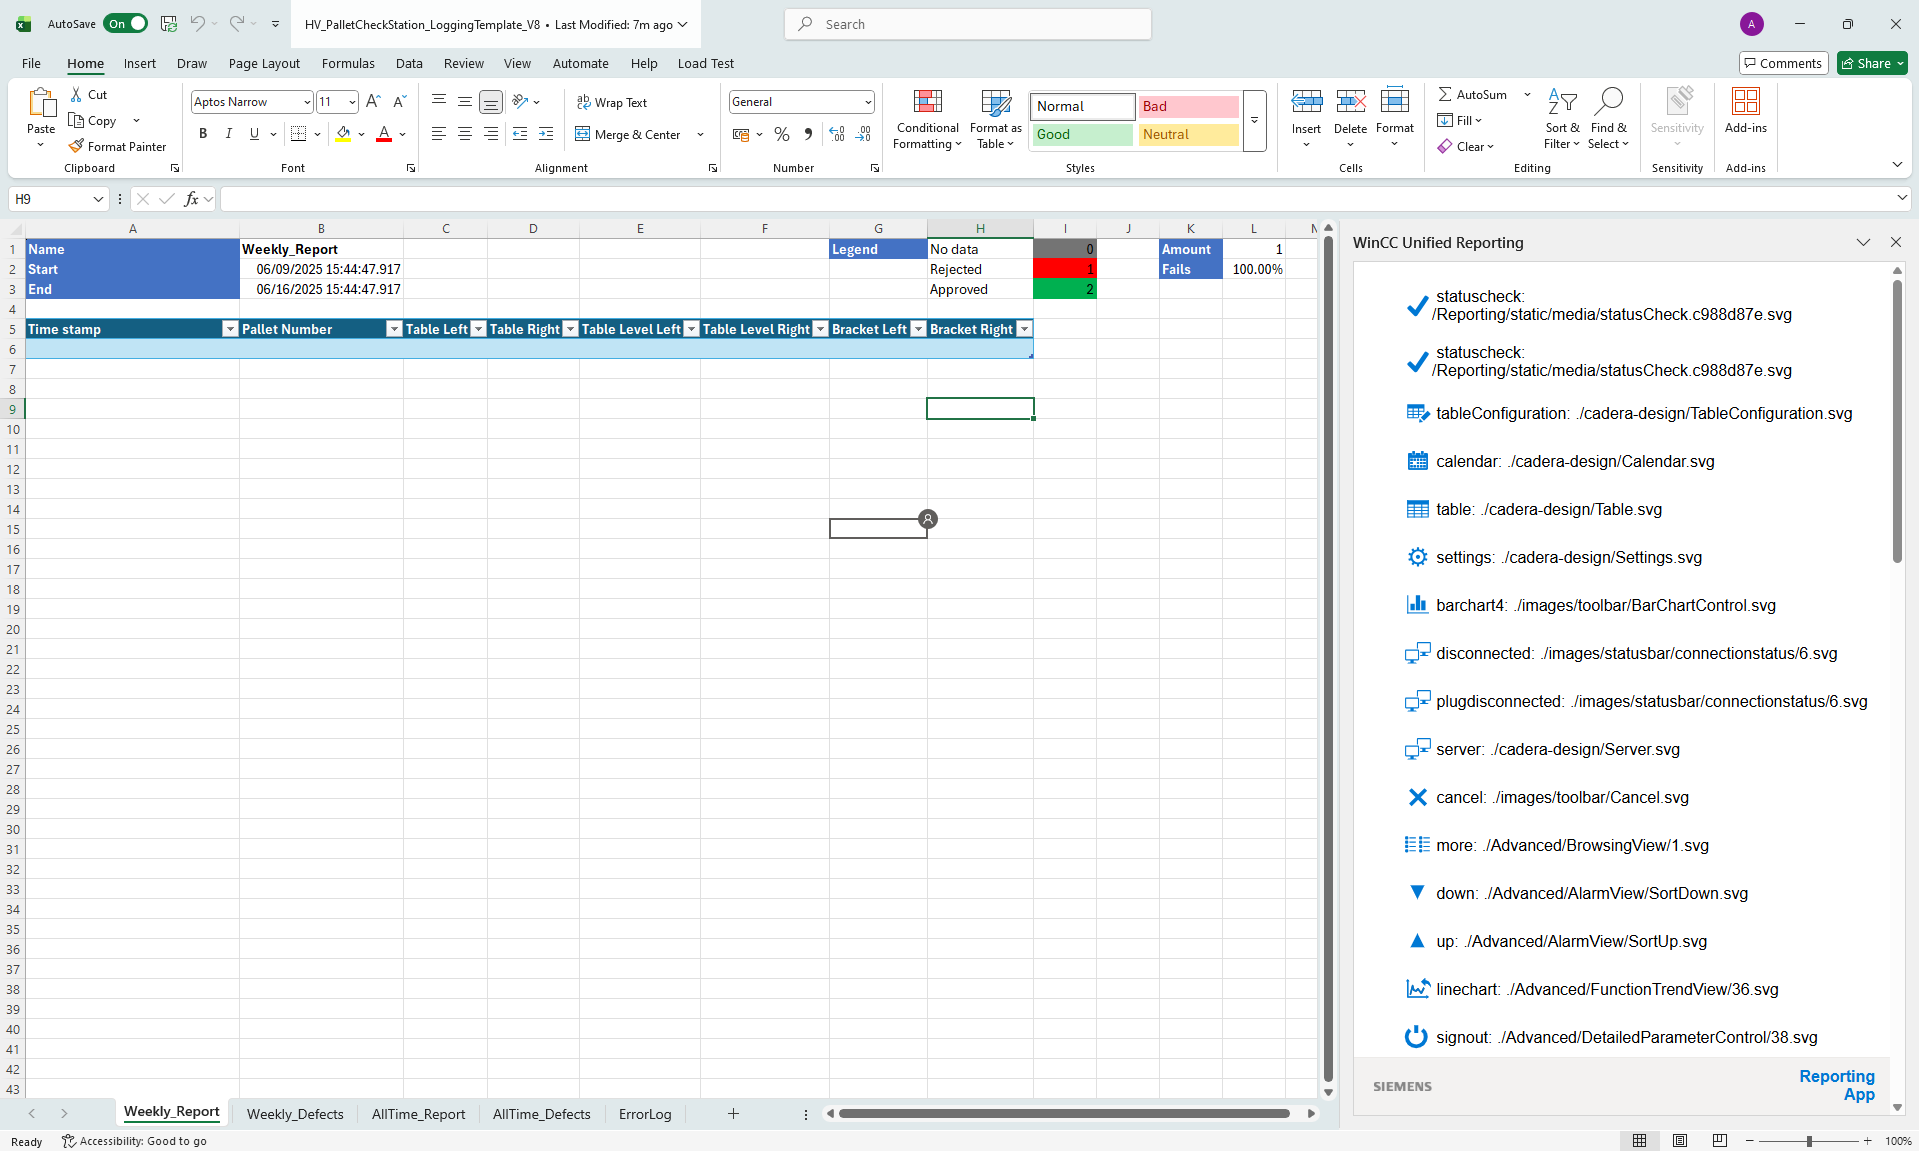Open the font name dropdown Aptos Narrow
Screen dimensions: 1919x1151
[x=307, y=102]
